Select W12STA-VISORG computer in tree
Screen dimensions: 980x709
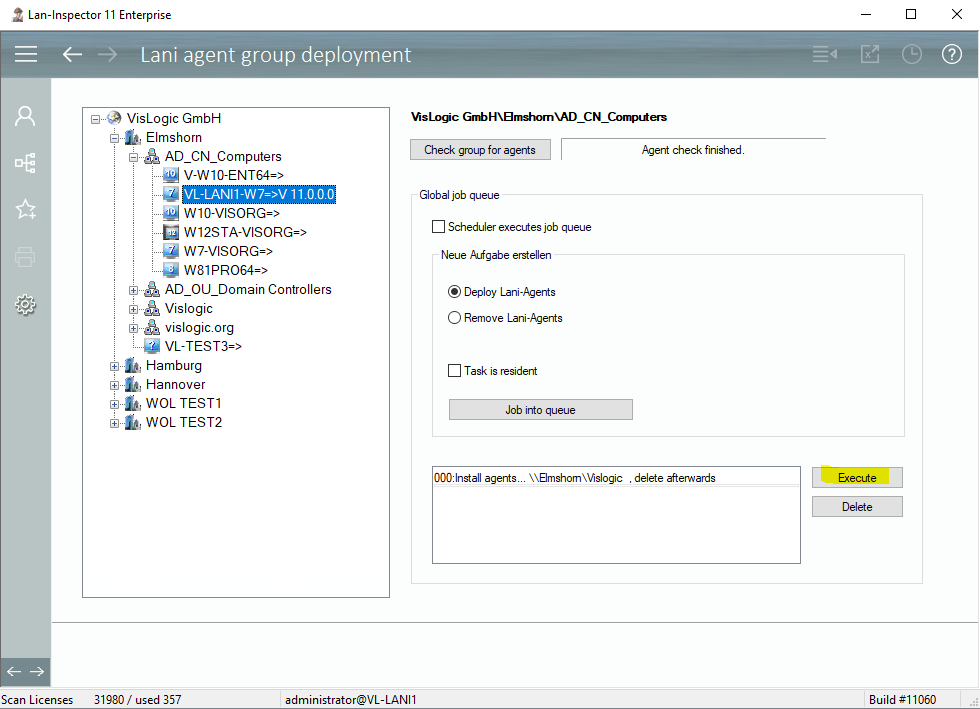click(x=244, y=232)
